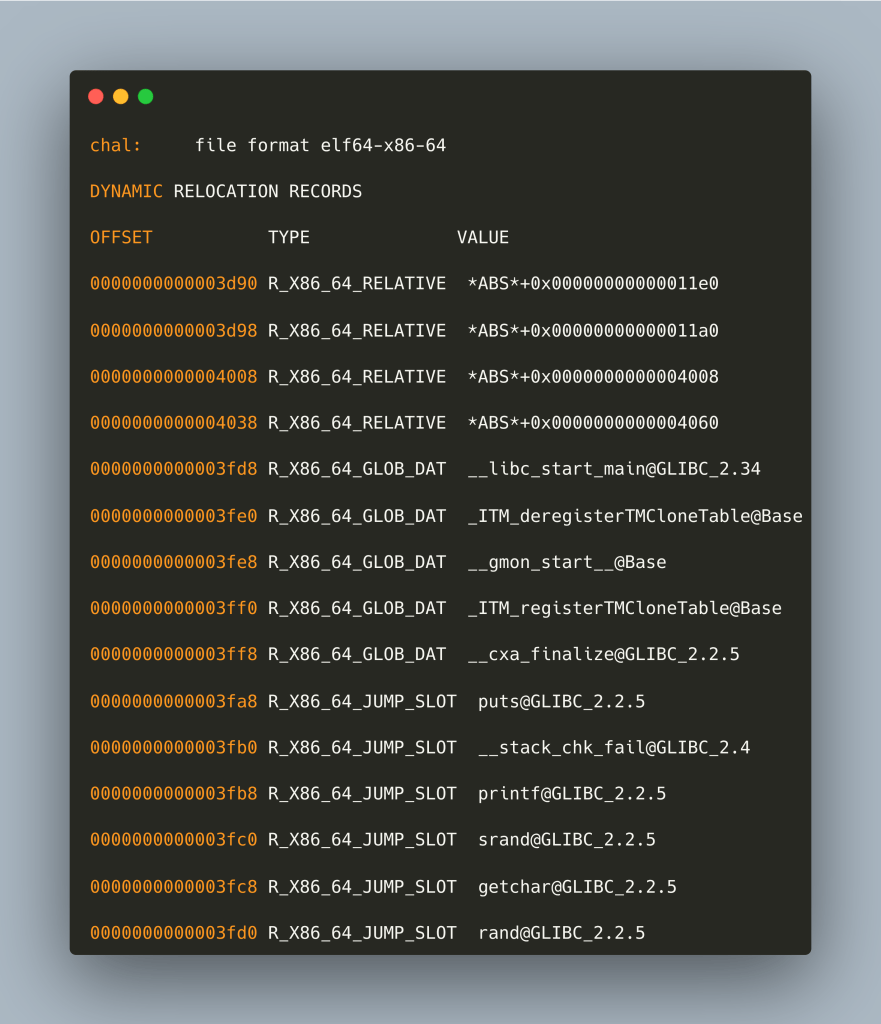Image resolution: width=881 pixels, height=1024 pixels.
Task: Click srand@GLIBC_2.2.5 entry
Action: [x=567, y=840]
